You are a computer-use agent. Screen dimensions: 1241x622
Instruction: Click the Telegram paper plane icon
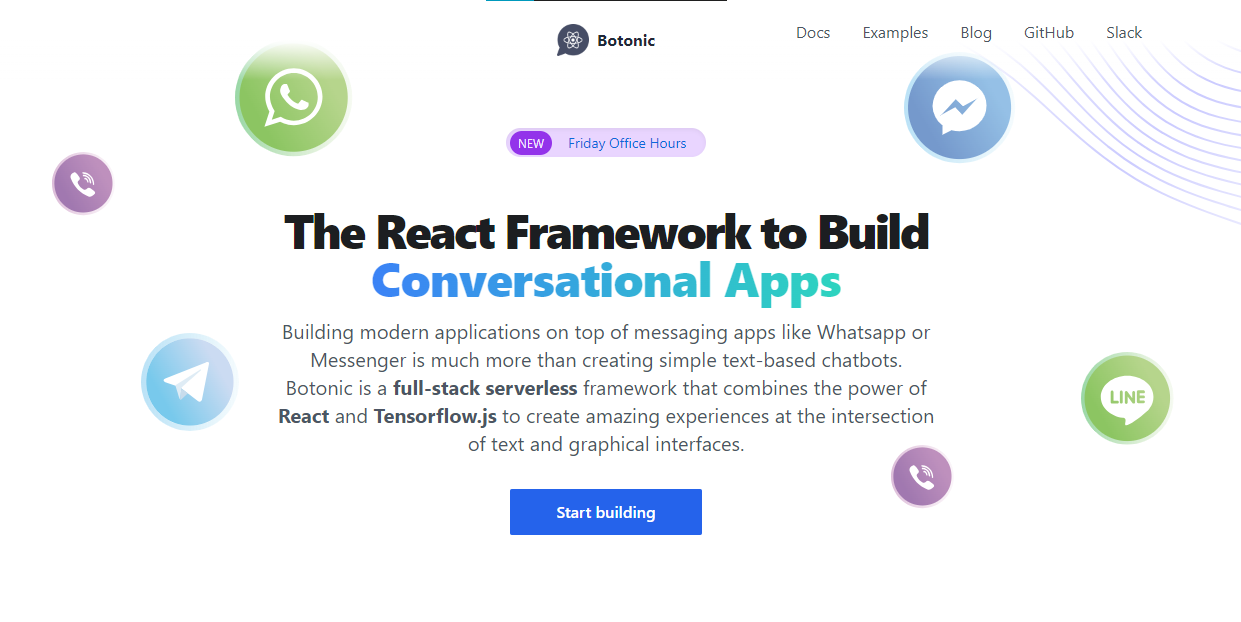(x=189, y=382)
